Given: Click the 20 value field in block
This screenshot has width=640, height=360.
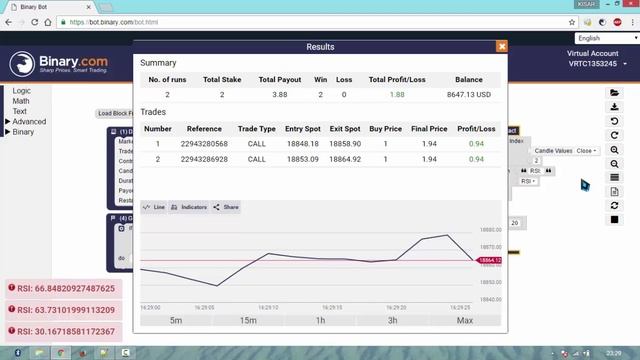Looking at the screenshot, I should point(515,223).
